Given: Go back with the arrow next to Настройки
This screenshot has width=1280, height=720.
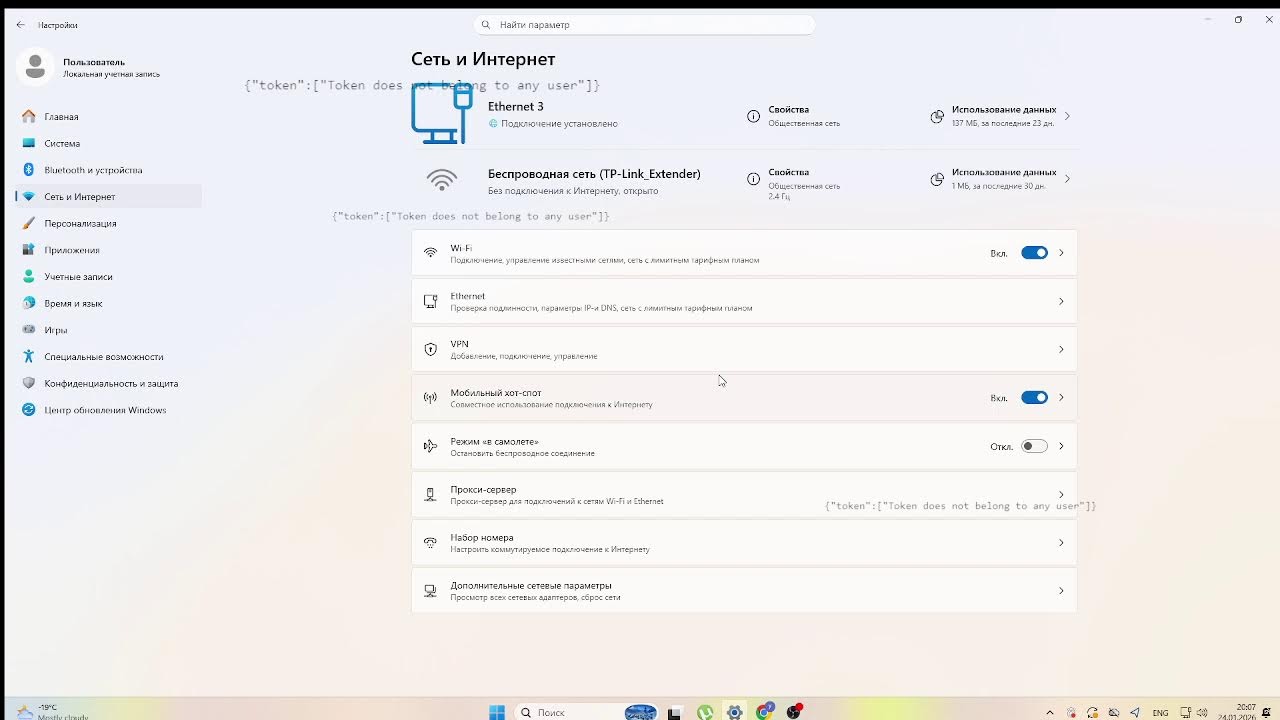Looking at the screenshot, I should tap(21, 25).
